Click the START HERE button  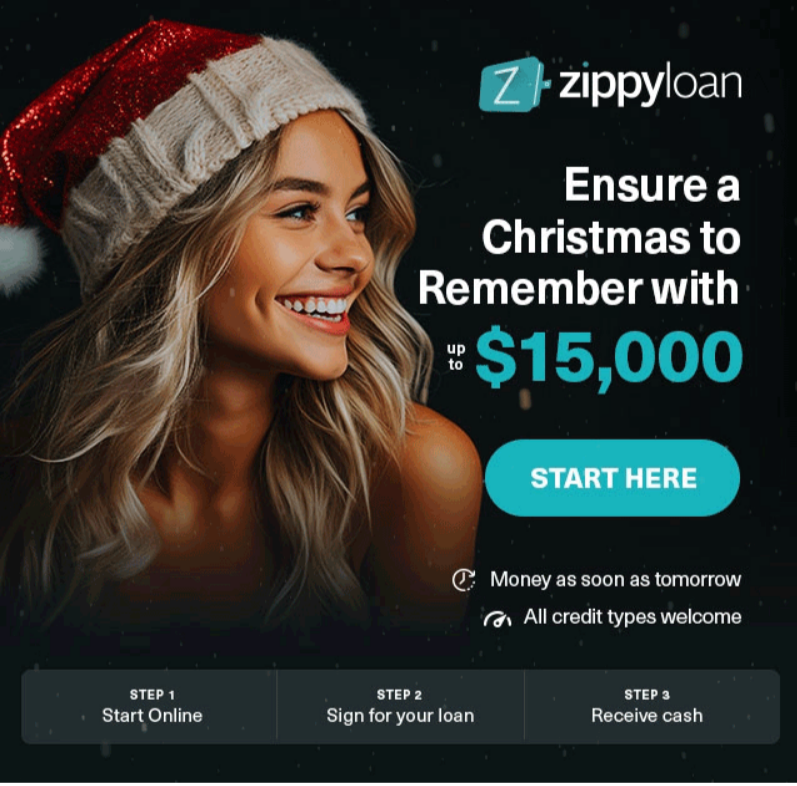click(612, 478)
